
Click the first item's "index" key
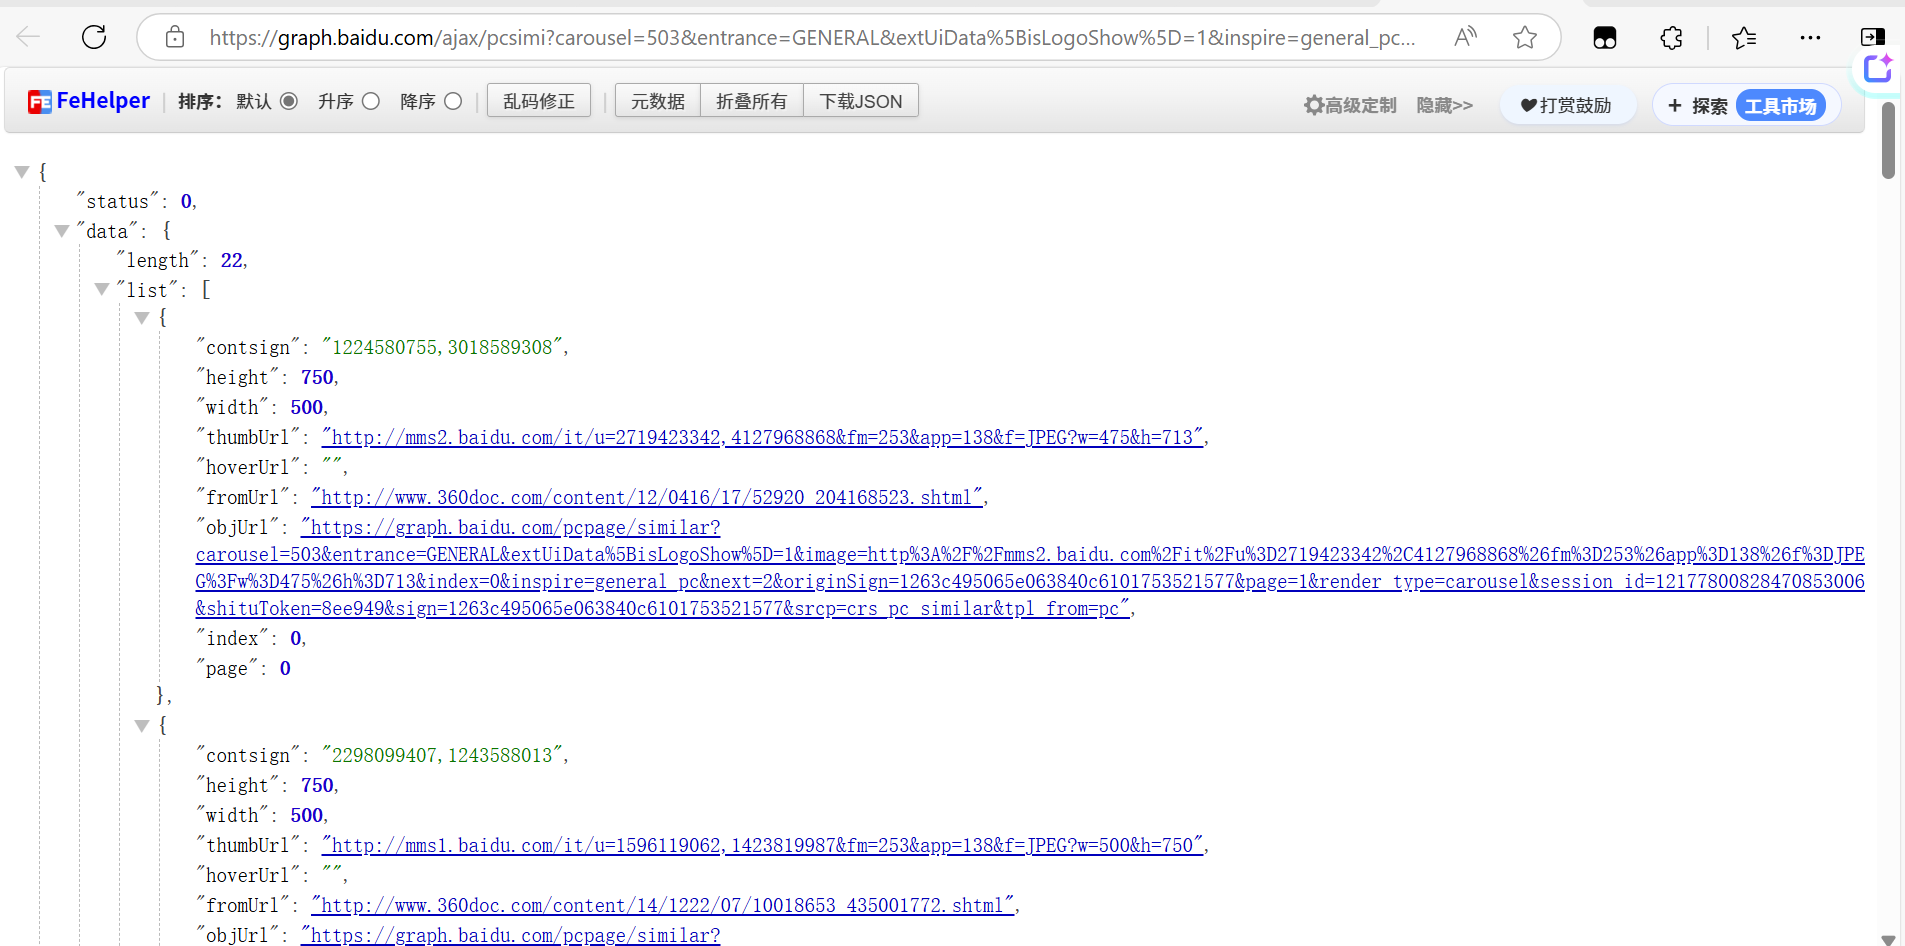click(x=233, y=638)
